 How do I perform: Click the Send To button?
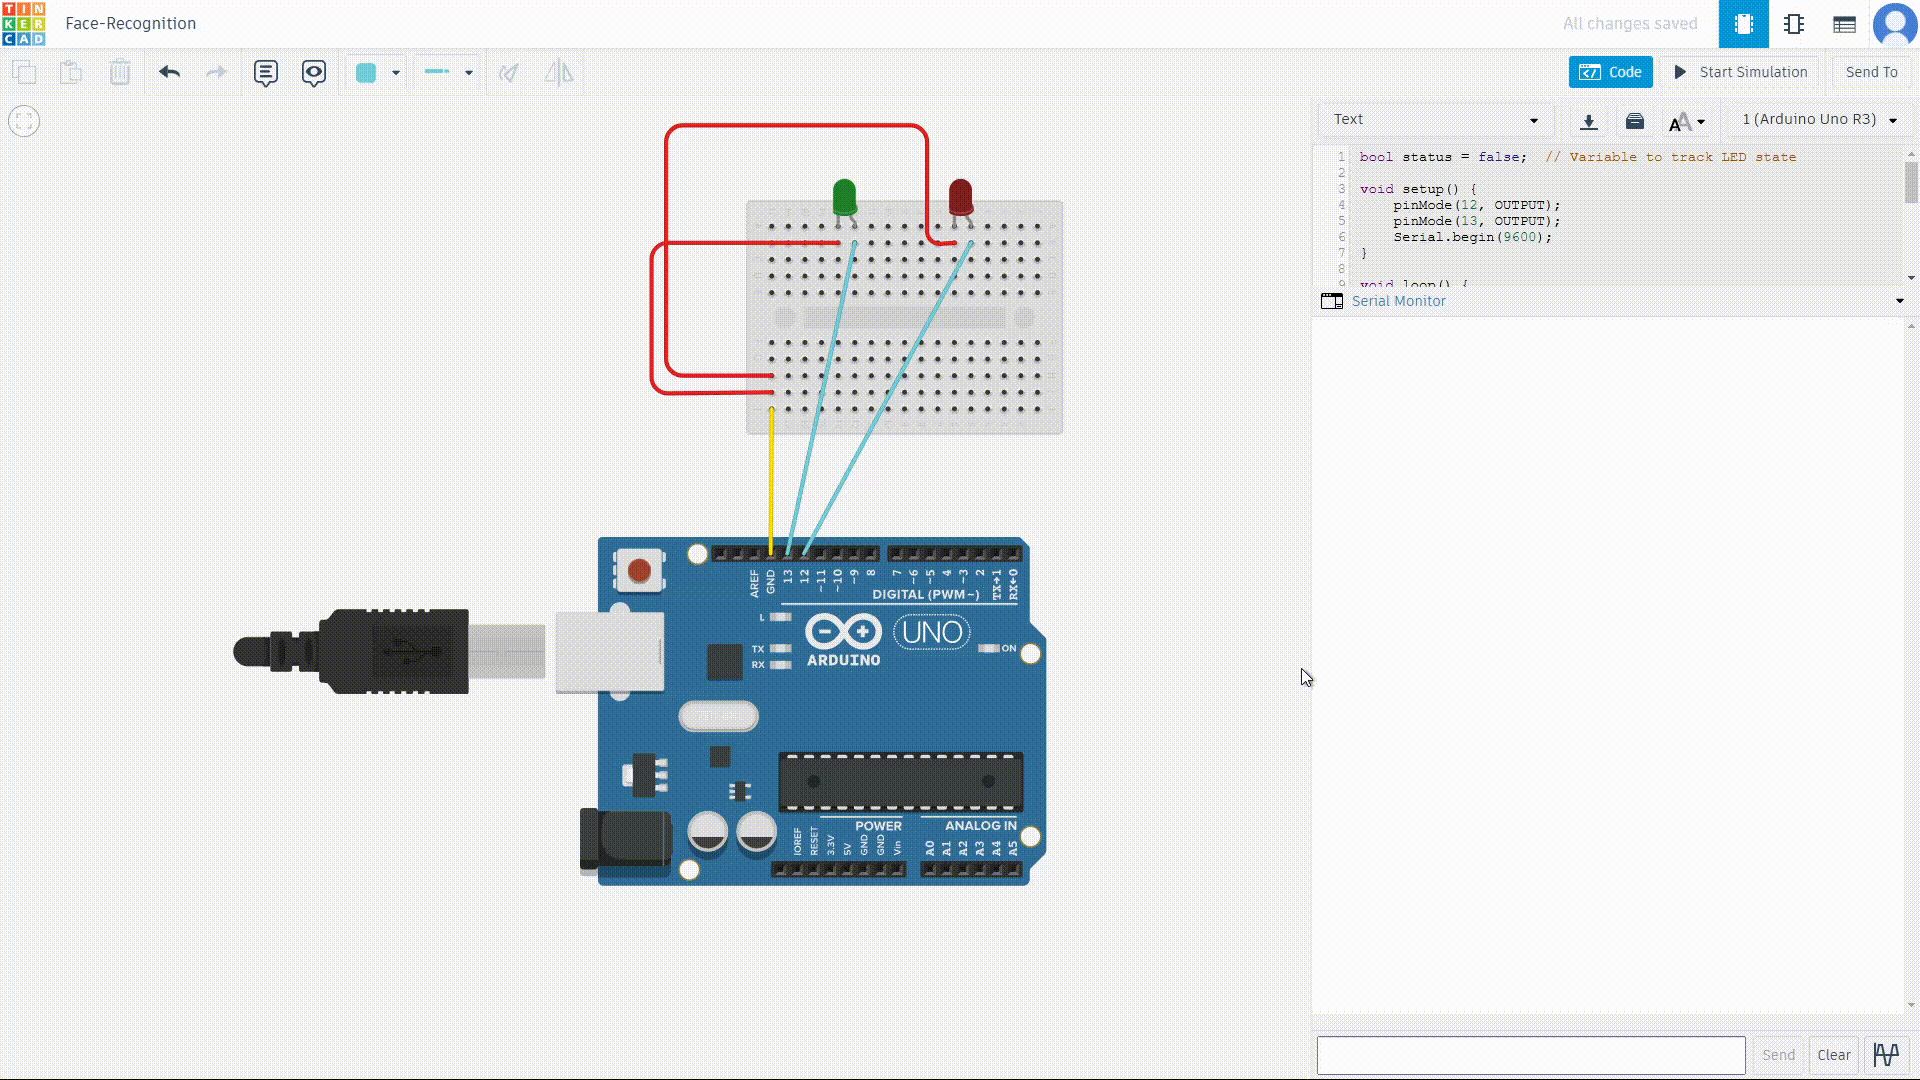pos(1871,72)
